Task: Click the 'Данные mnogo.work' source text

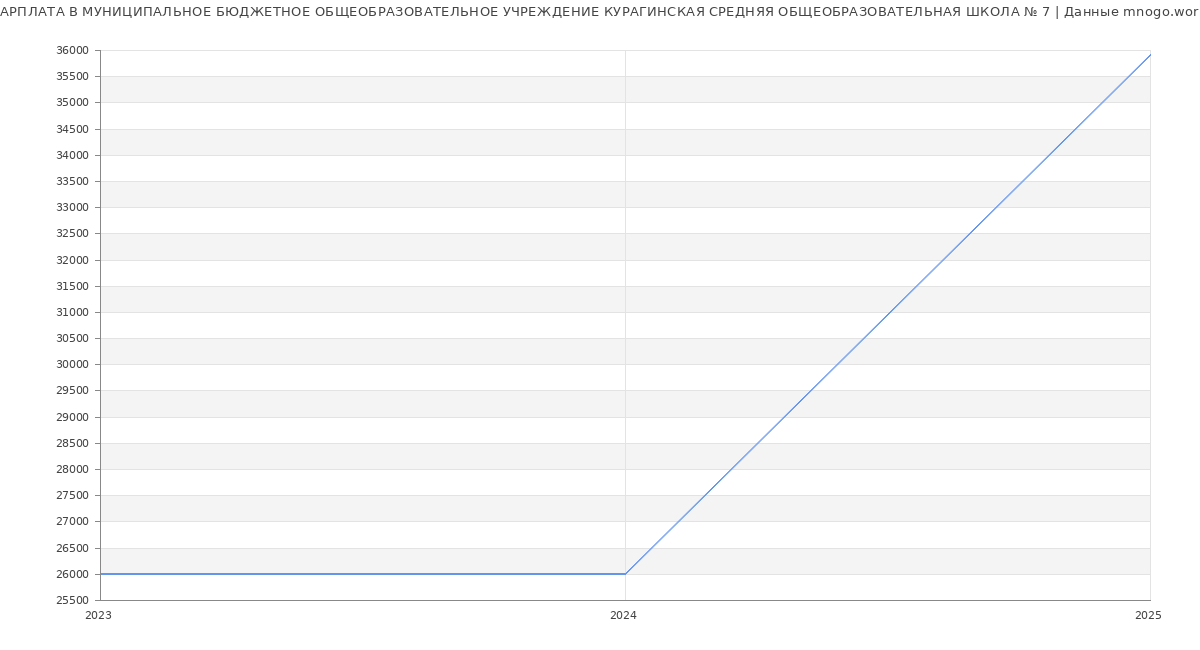Action: (1130, 12)
